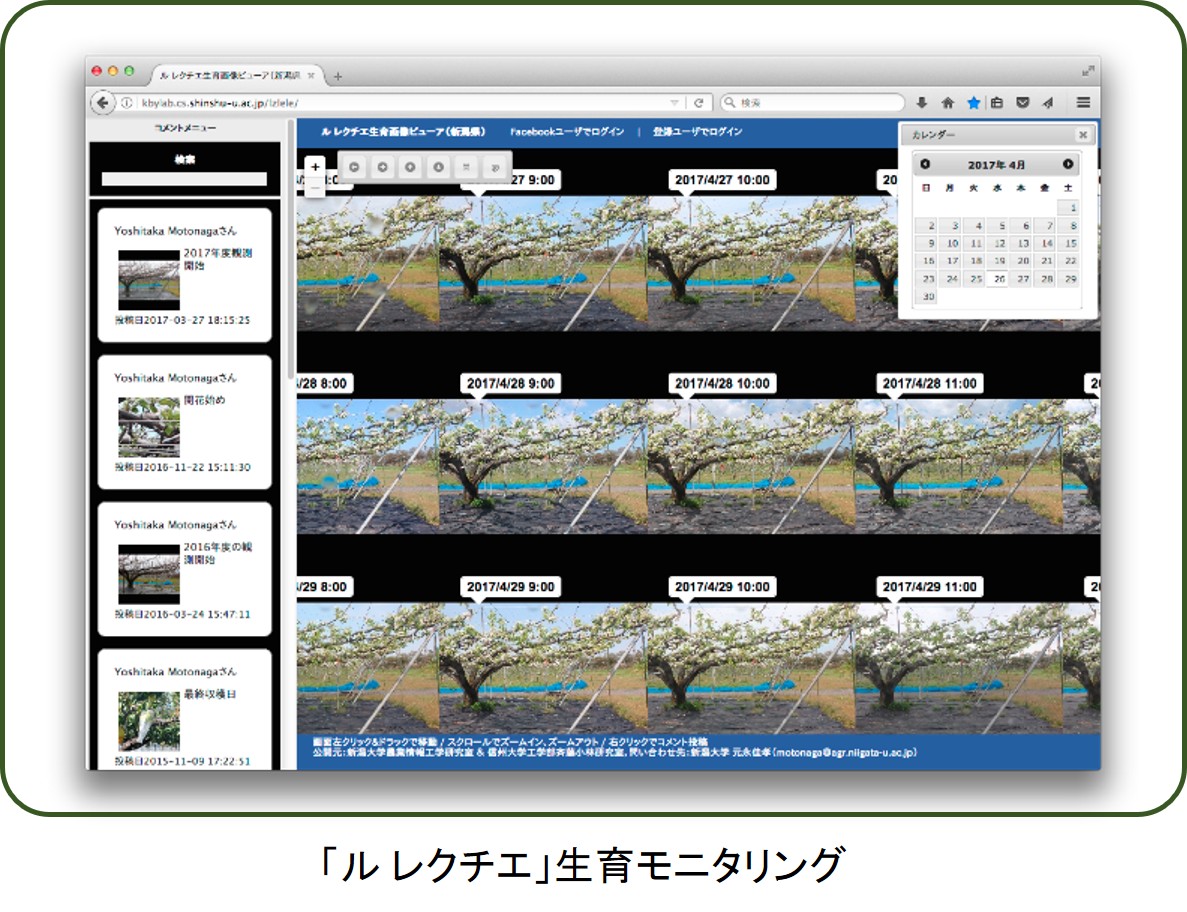Click the map zoom-out minus button

pos(315,187)
